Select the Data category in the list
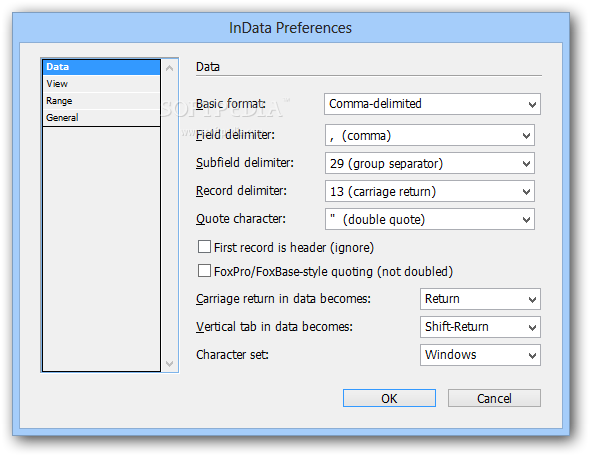590x456 pixels. [x=101, y=67]
